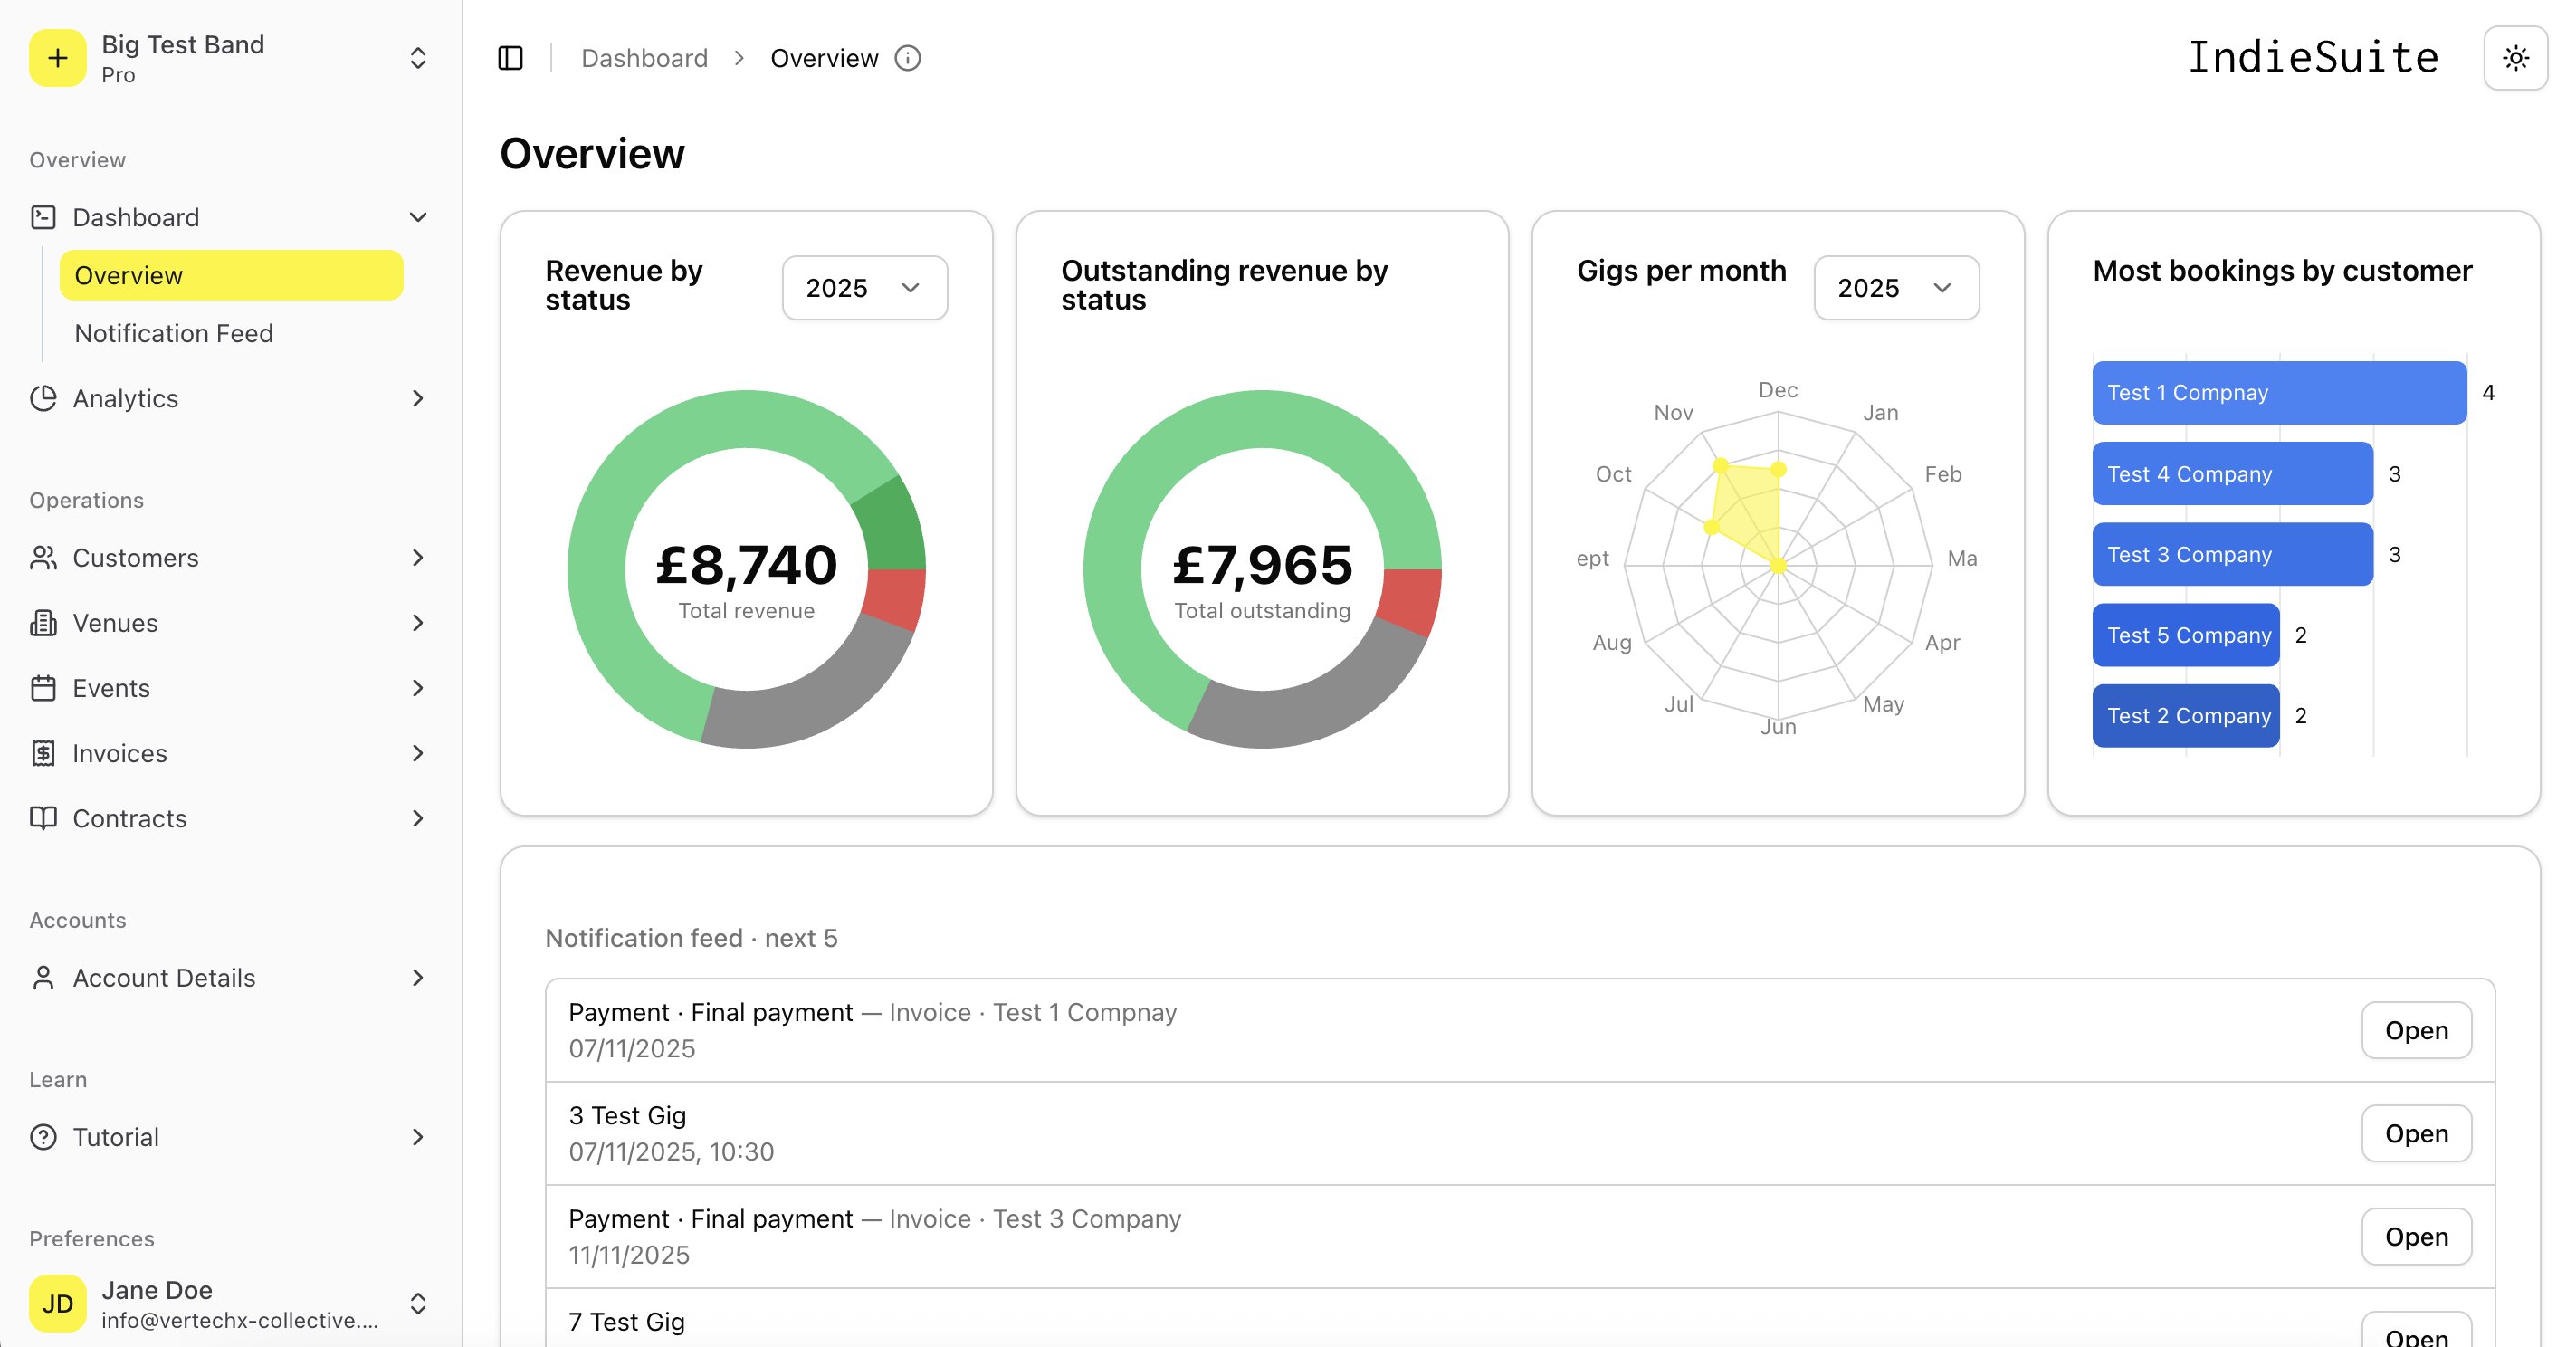The width and height of the screenshot is (2576, 1347).
Task: Open Analytics via its pie chart icon
Action: click(44, 398)
